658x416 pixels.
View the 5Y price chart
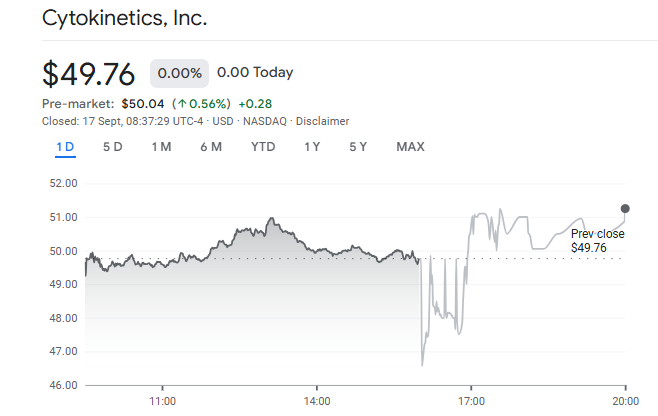pyautogui.click(x=358, y=147)
